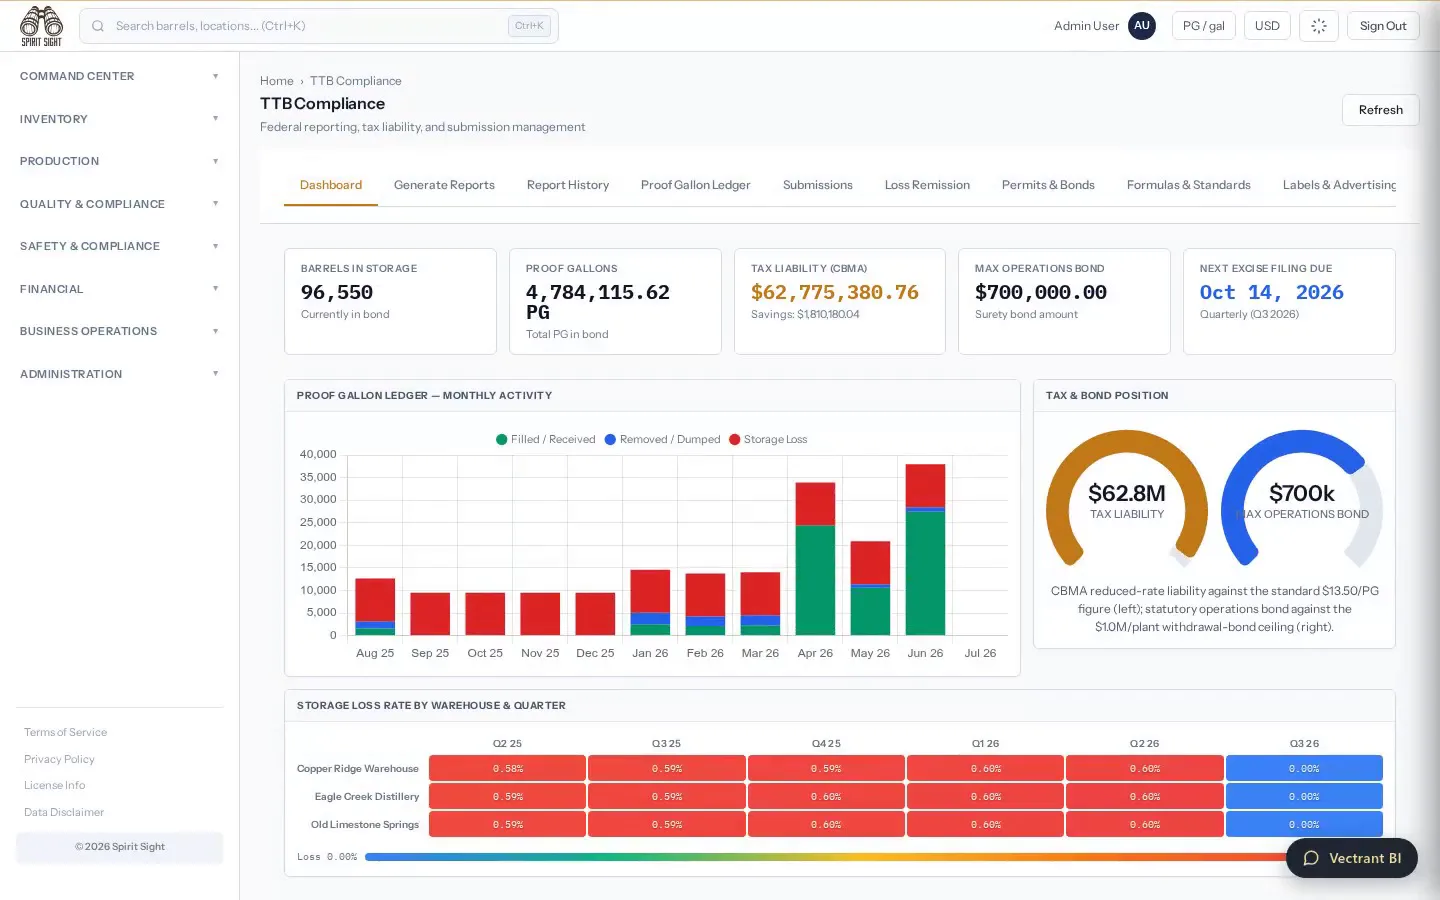Toggle Removed / Dumped legend series
This screenshot has height=900, width=1440.
coord(662,439)
